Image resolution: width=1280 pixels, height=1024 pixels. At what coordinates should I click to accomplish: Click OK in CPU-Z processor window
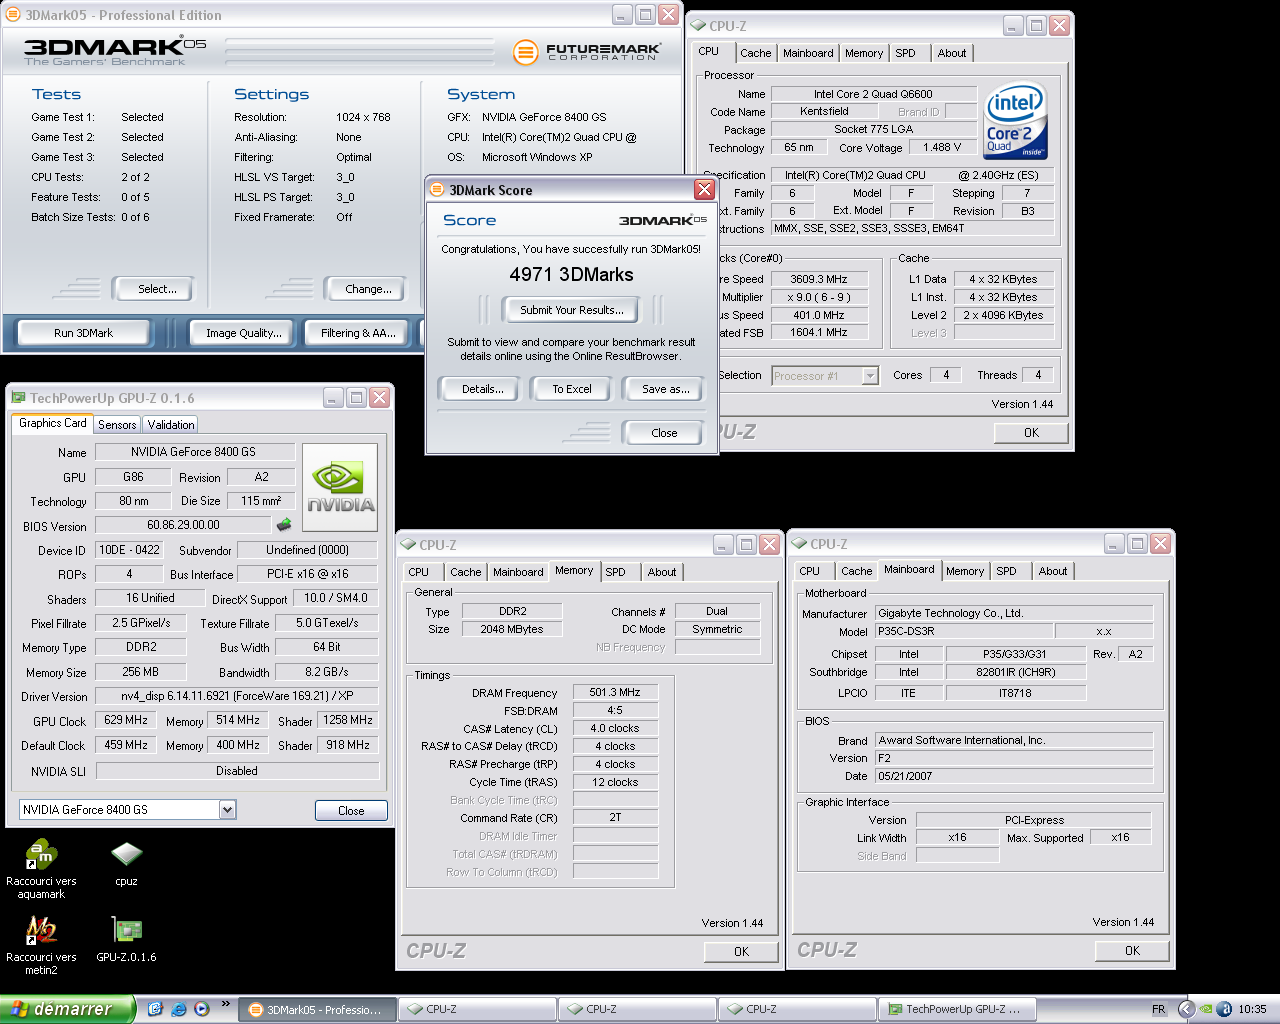[x=1031, y=433]
